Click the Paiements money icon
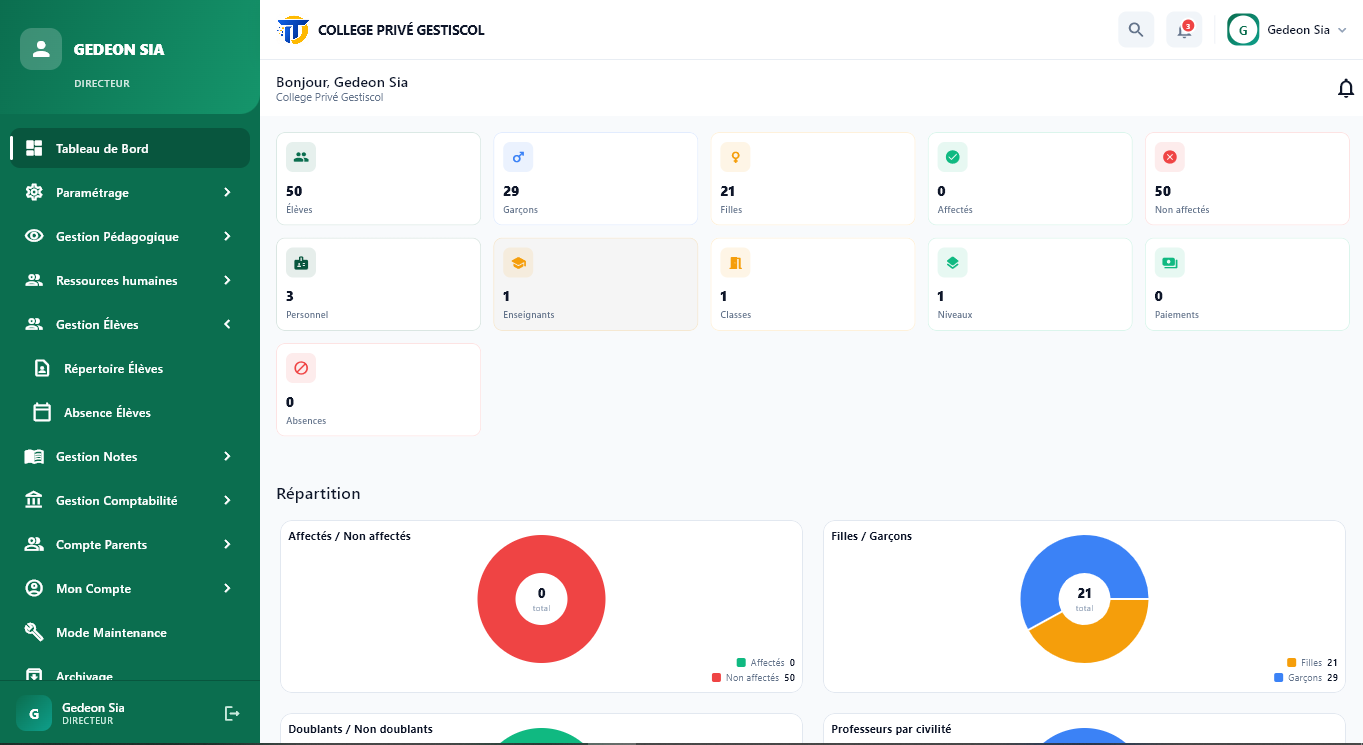Viewport: 1363px width, 745px height. [1170, 262]
